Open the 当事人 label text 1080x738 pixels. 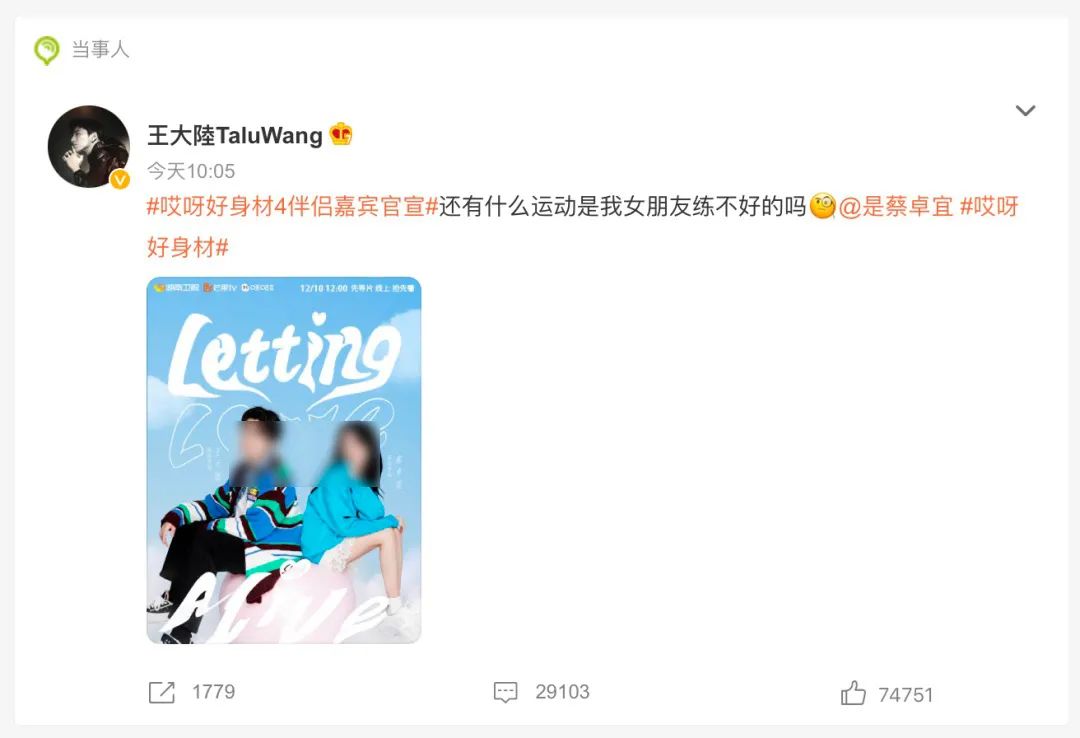(x=101, y=50)
